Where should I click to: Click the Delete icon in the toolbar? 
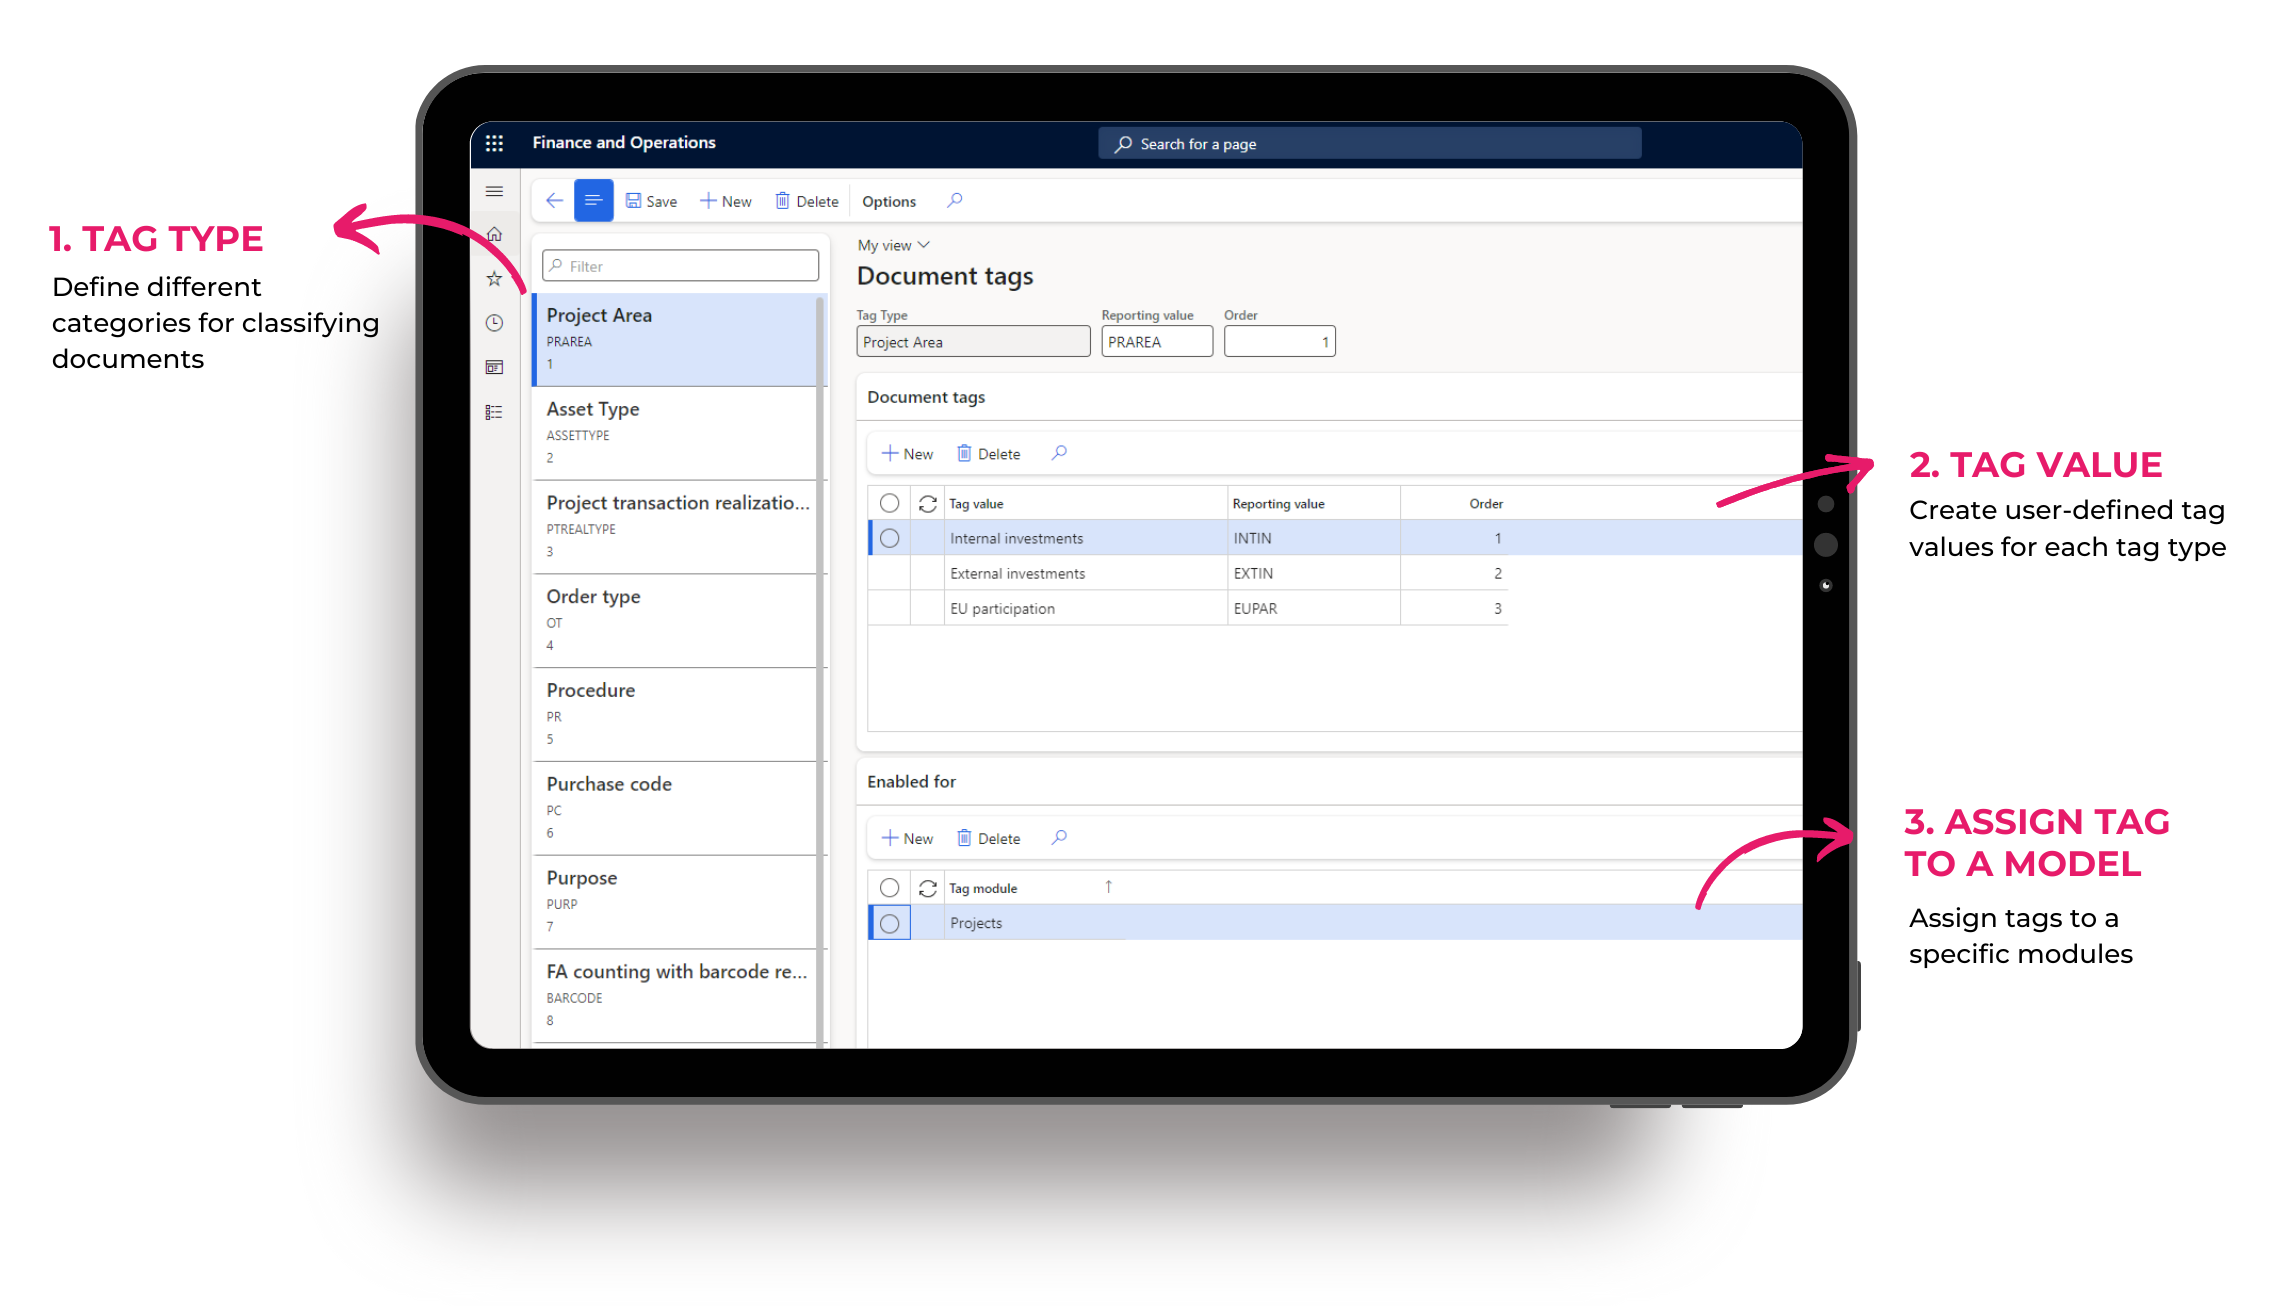click(807, 200)
